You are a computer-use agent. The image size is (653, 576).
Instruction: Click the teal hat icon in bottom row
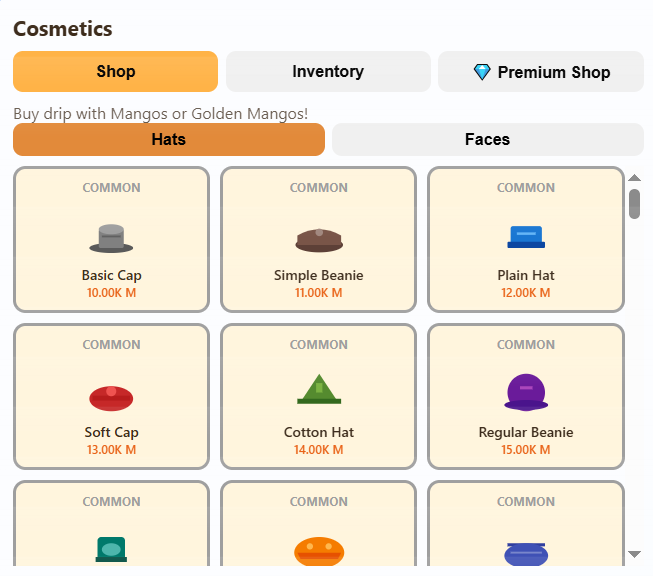tap(111, 549)
